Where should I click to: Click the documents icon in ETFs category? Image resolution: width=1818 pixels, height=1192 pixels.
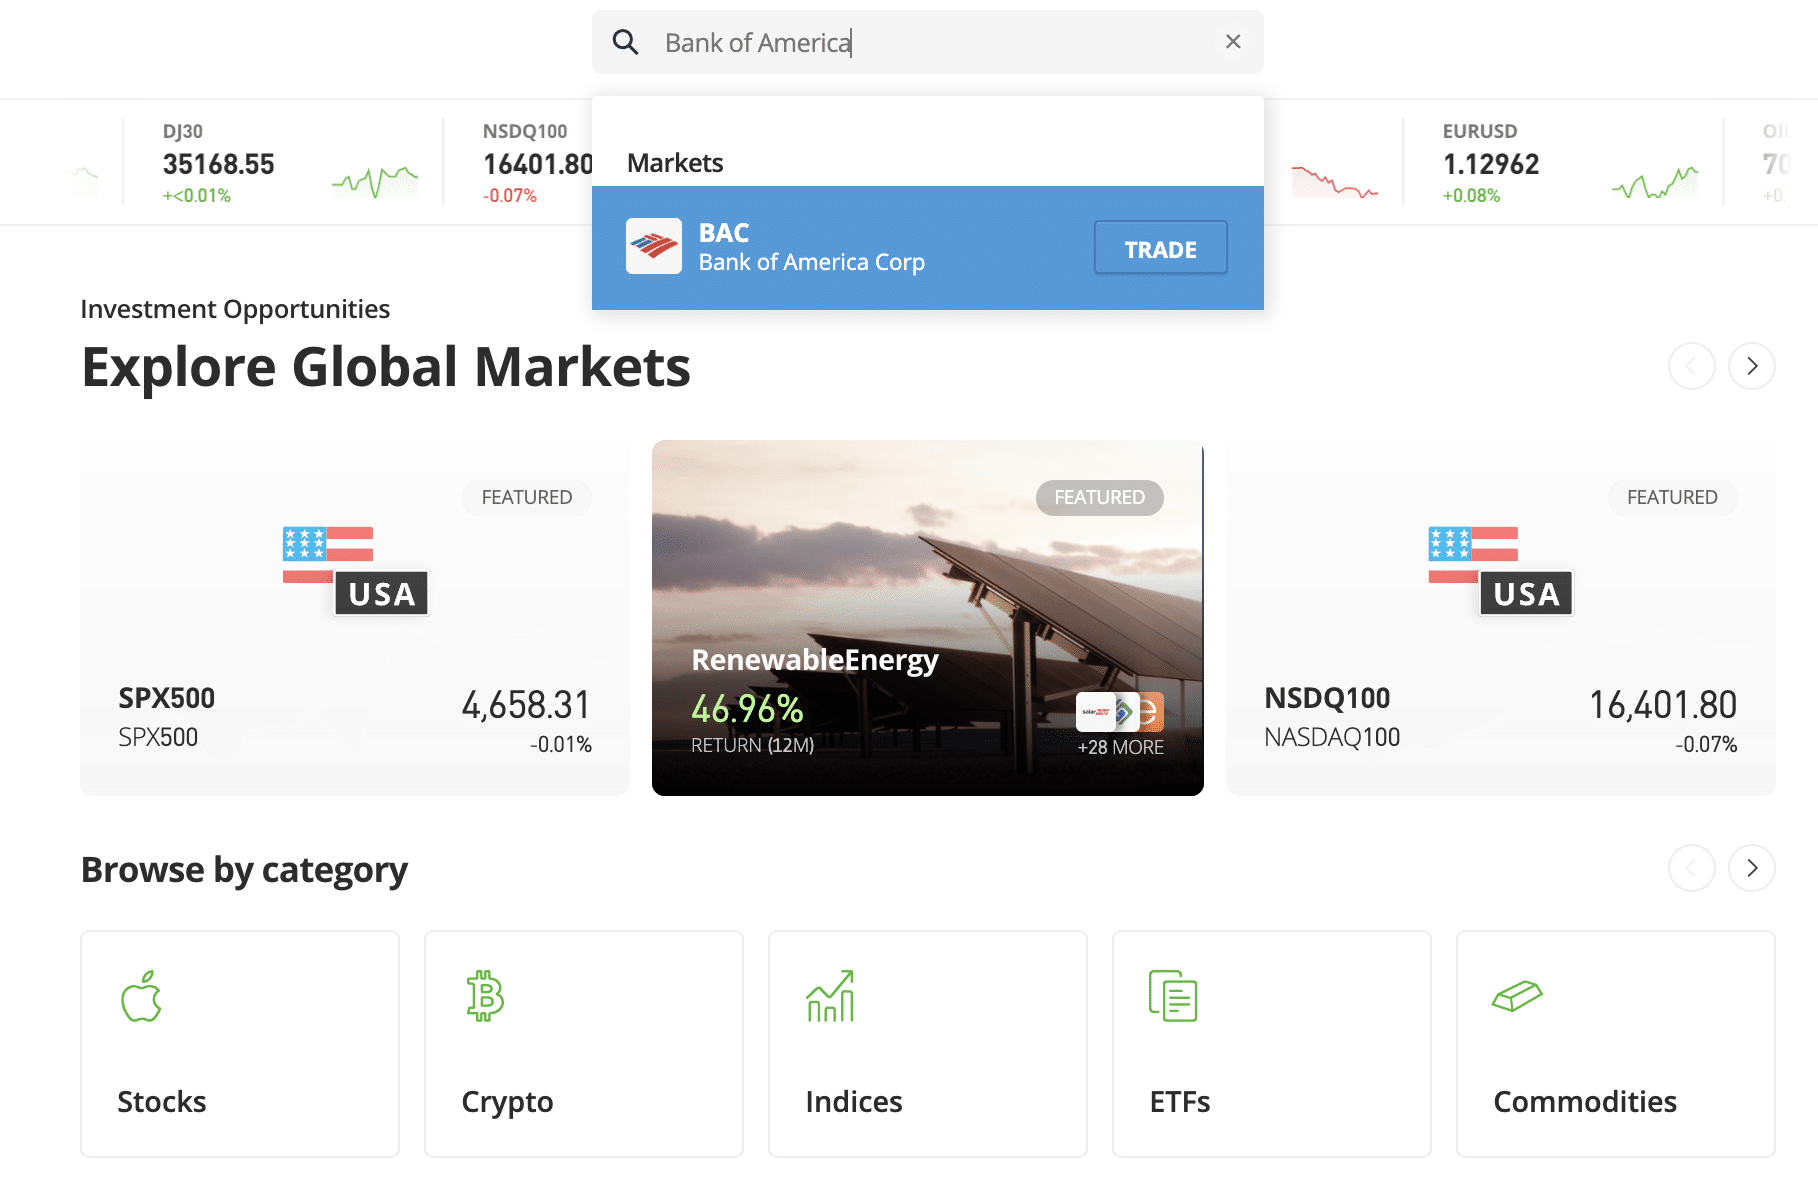pos(1173,996)
